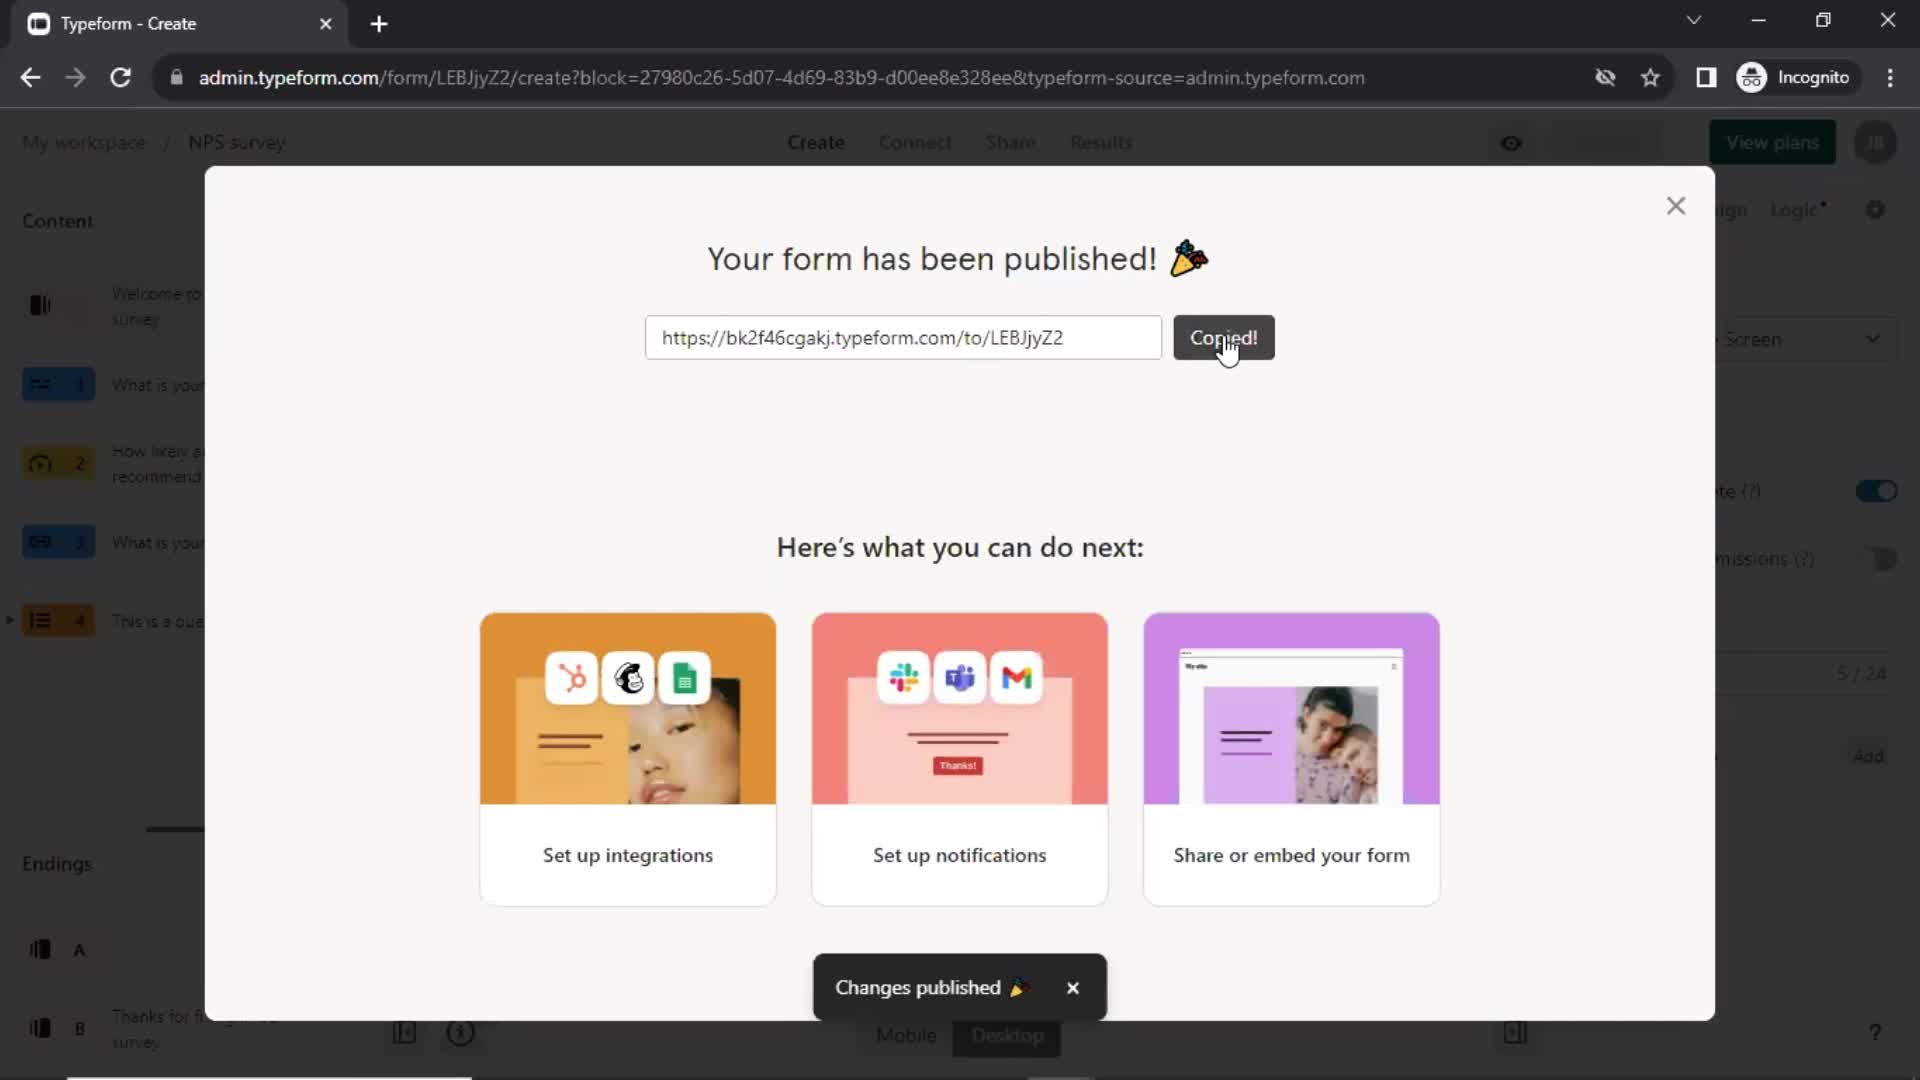Image resolution: width=1920 pixels, height=1080 pixels.
Task: Click the Gmail notification icon
Action: click(1017, 678)
